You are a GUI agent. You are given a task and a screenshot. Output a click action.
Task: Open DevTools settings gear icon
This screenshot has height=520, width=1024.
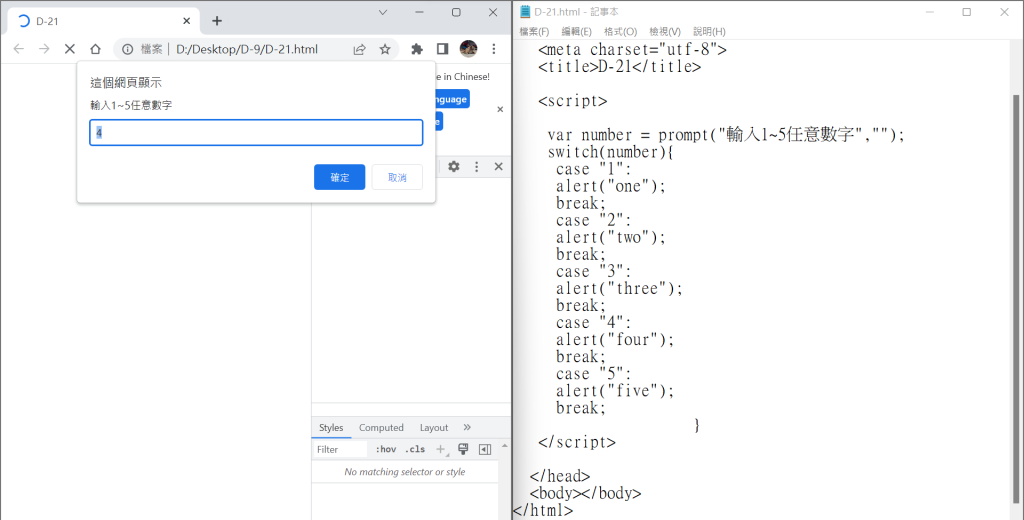[454, 167]
